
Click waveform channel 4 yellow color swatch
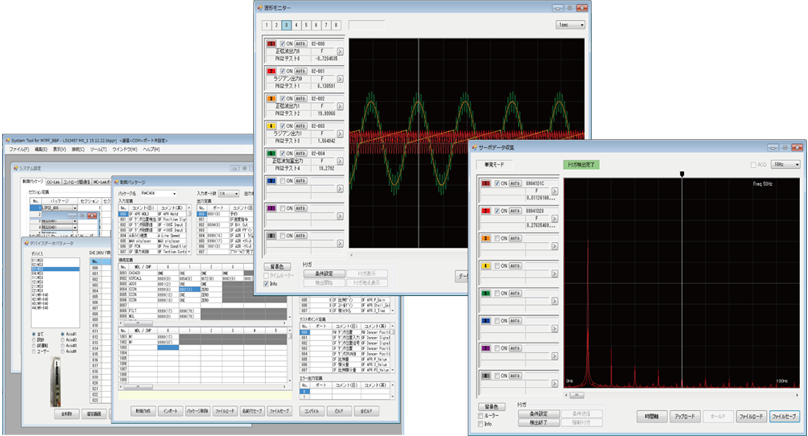tap(271, 126)
